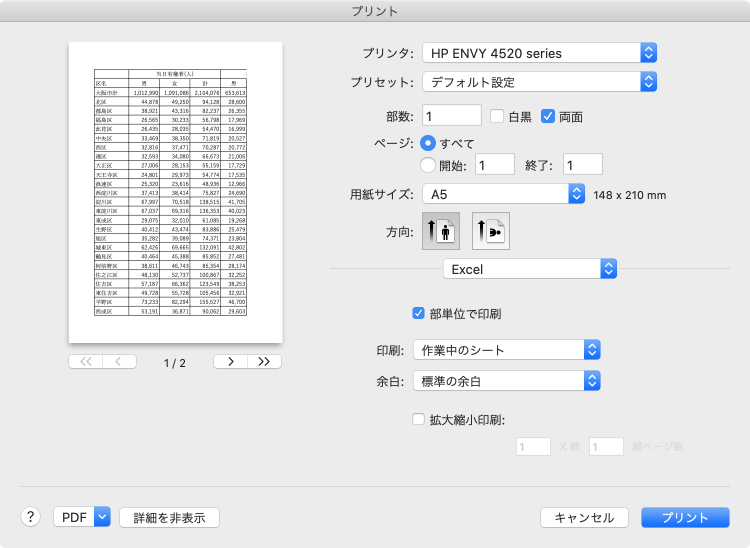The width and height of the screenshot is (750, 548).
Task: Jump to last preview page
Action: point(264,362)
